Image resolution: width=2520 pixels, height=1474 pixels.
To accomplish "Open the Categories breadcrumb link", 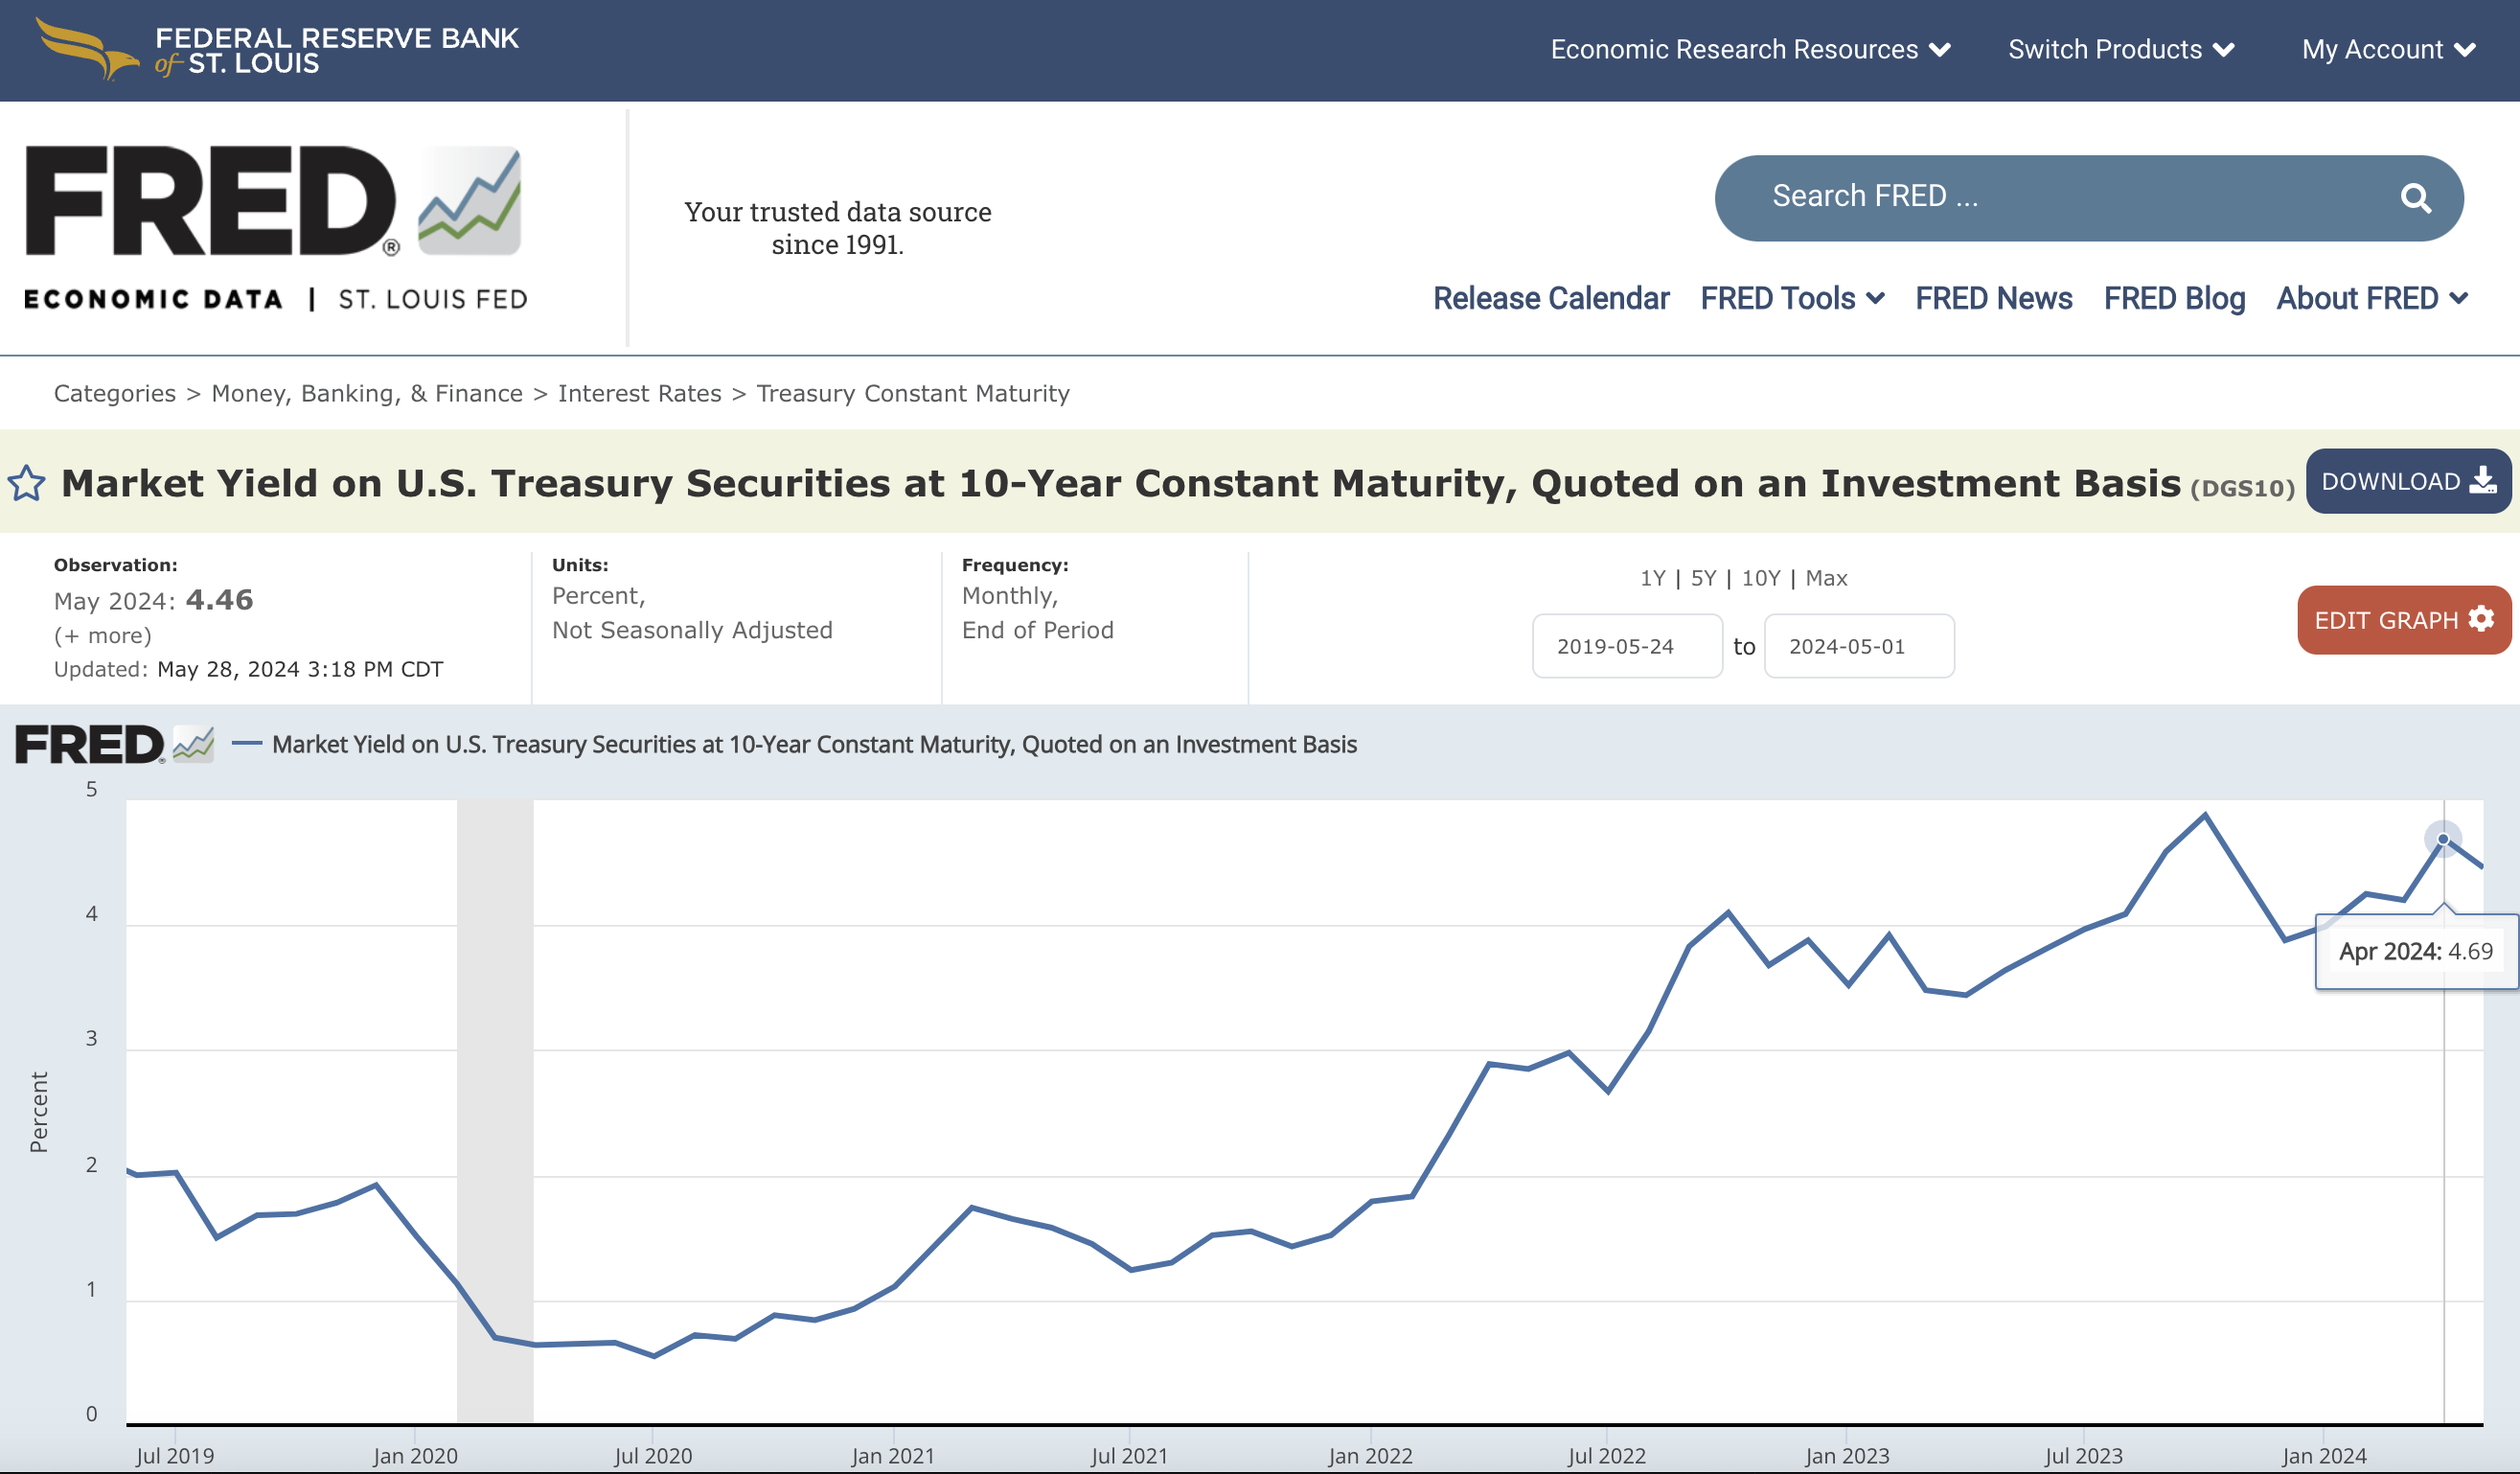I will pyautogui.click(x=115, y=393).
